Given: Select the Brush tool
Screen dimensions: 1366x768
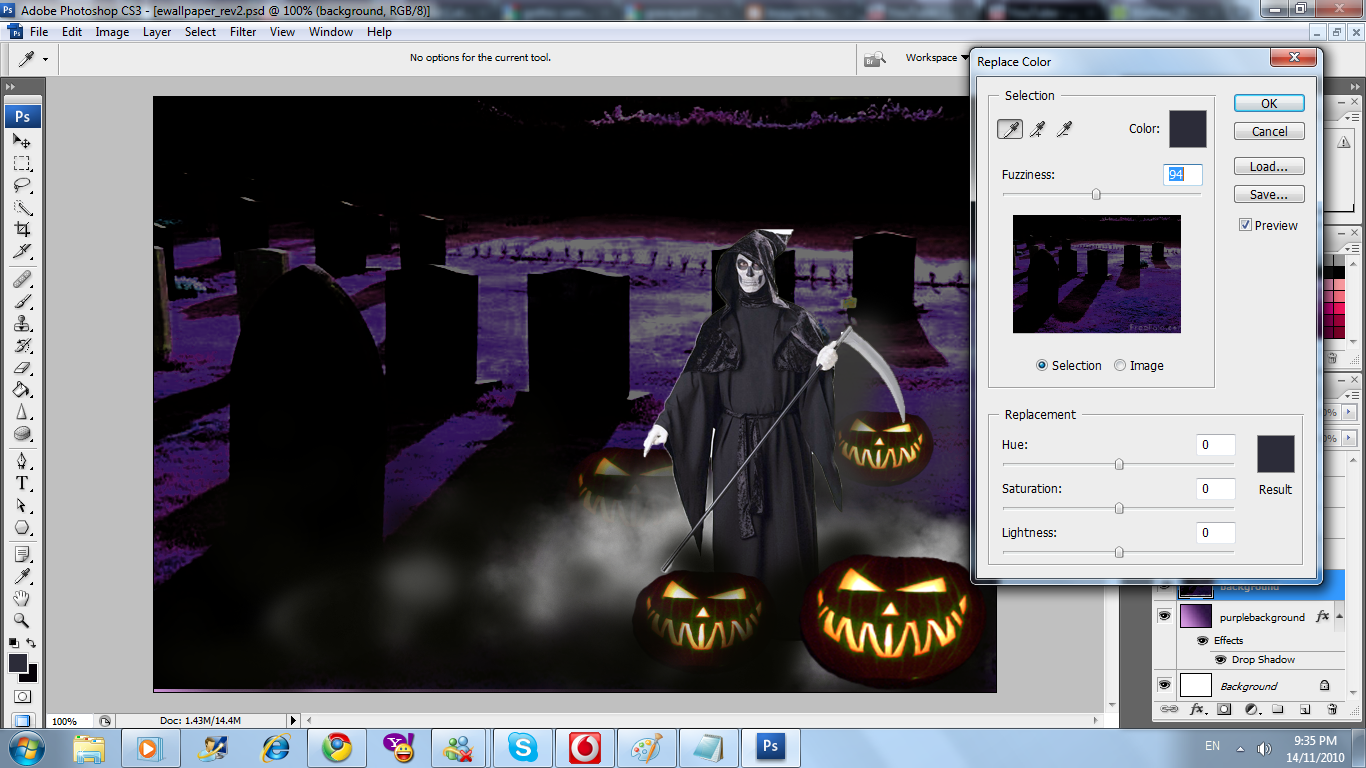Looking at the screenshot, I should (22, 301).
